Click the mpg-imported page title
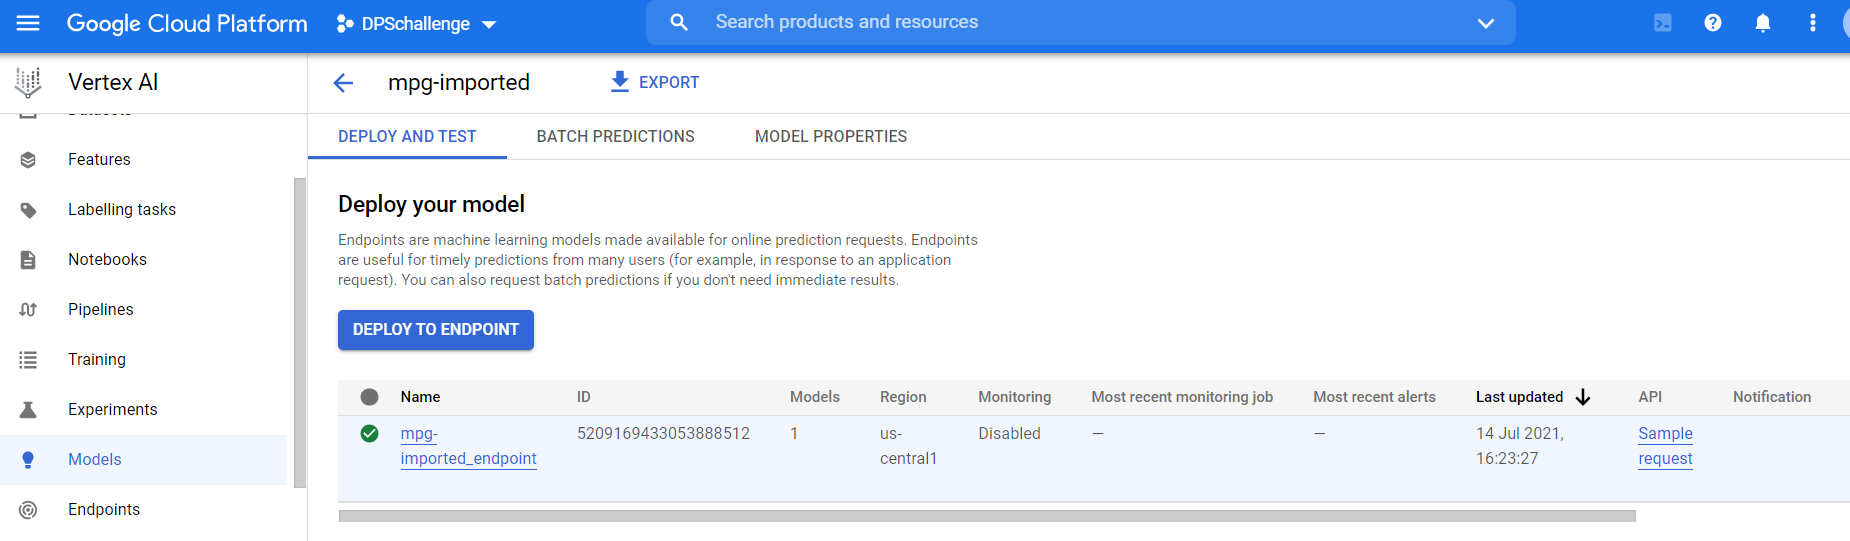Viewport: 1850px width, 541px height. 459,82
